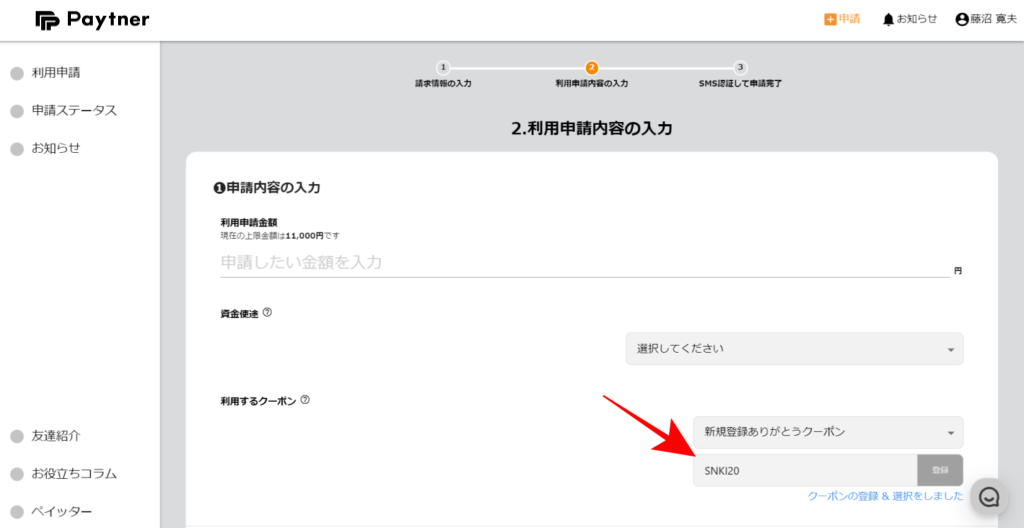The width and height of the screenshot is (1024, 528).
Task: Open お知らせ in the sidebar
Action: click(56, 148)
